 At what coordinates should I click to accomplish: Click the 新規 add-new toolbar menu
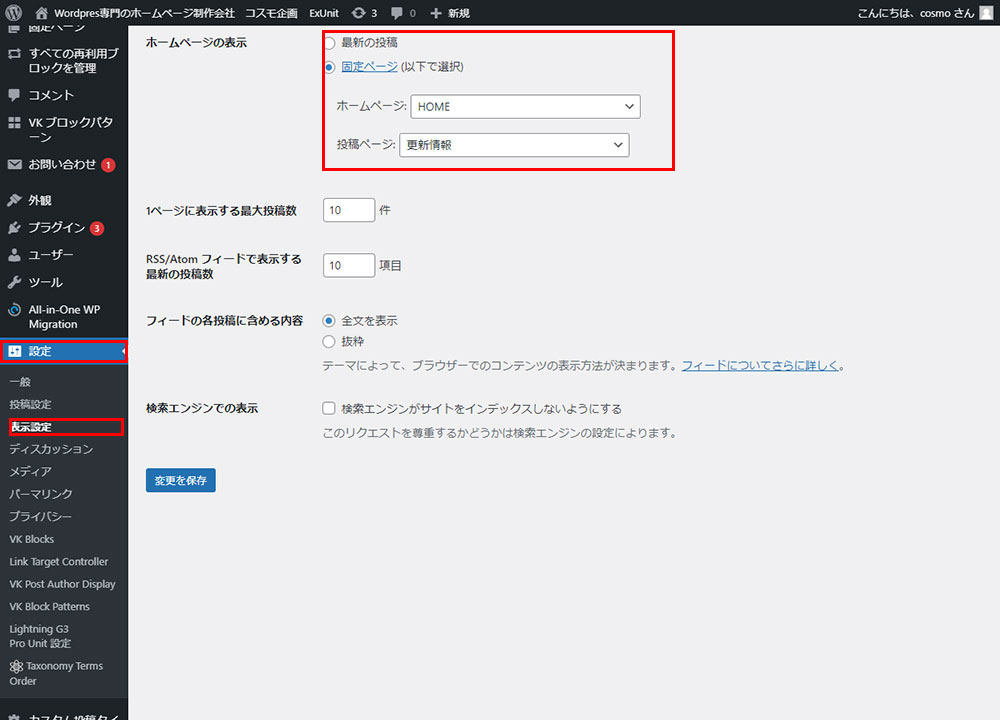click(x=449, y=13)
